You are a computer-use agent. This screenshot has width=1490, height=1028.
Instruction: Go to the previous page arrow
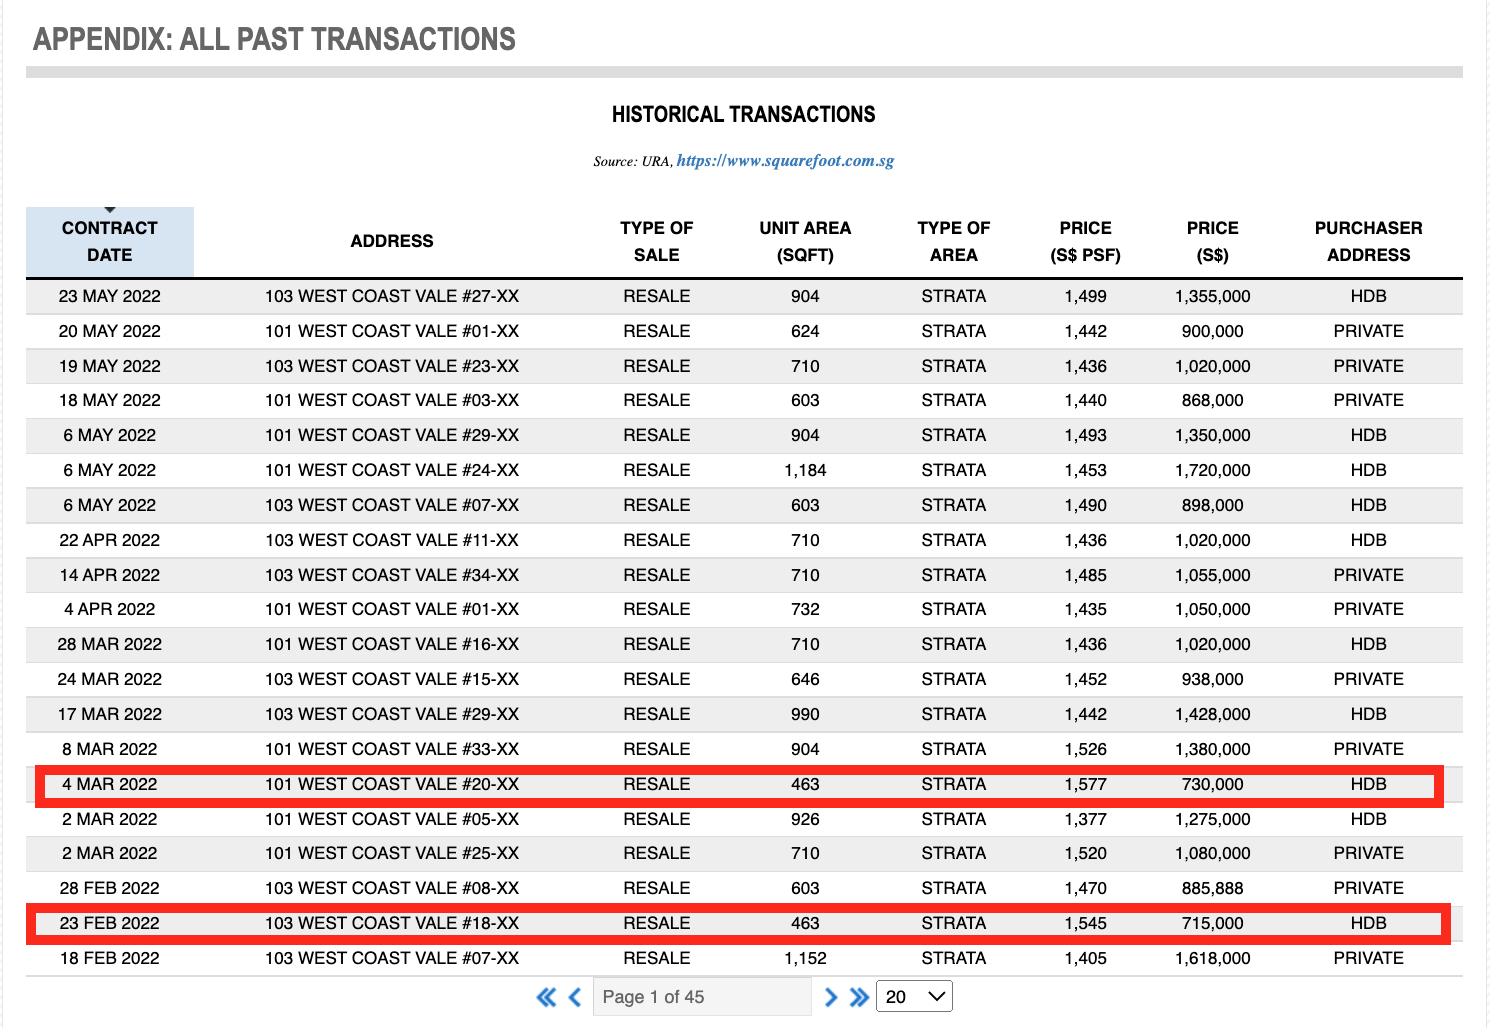click(x=575, y=997)
